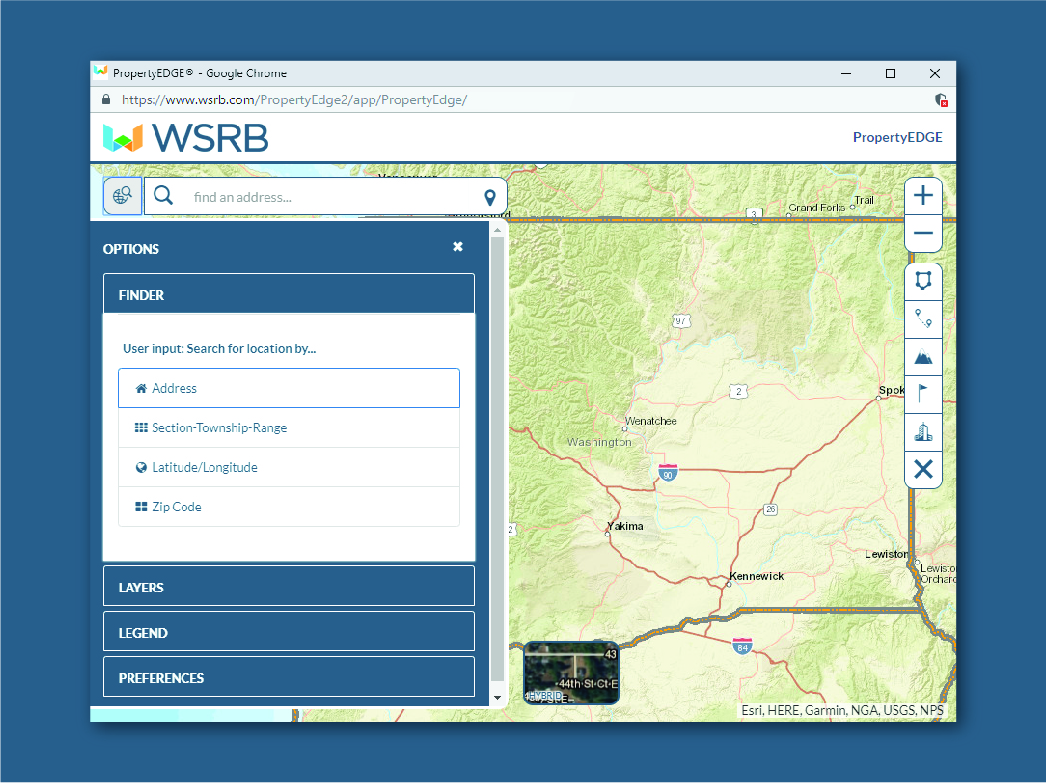1046x783 pixels.
Task: Select the route measurement tool
Action: pyautogui.click(x=923, y=319)
